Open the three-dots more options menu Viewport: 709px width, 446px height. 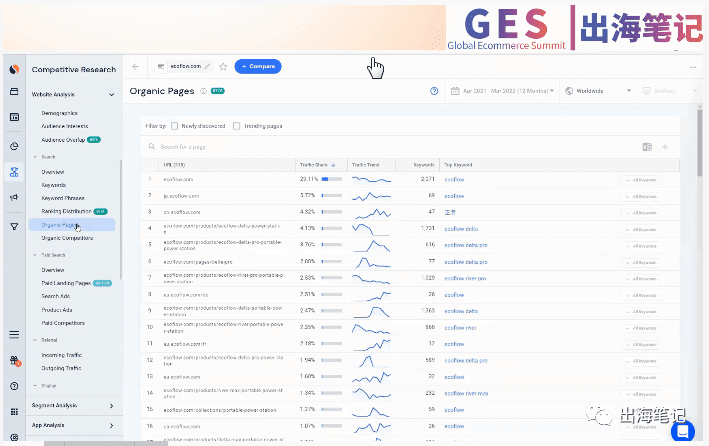693,67
